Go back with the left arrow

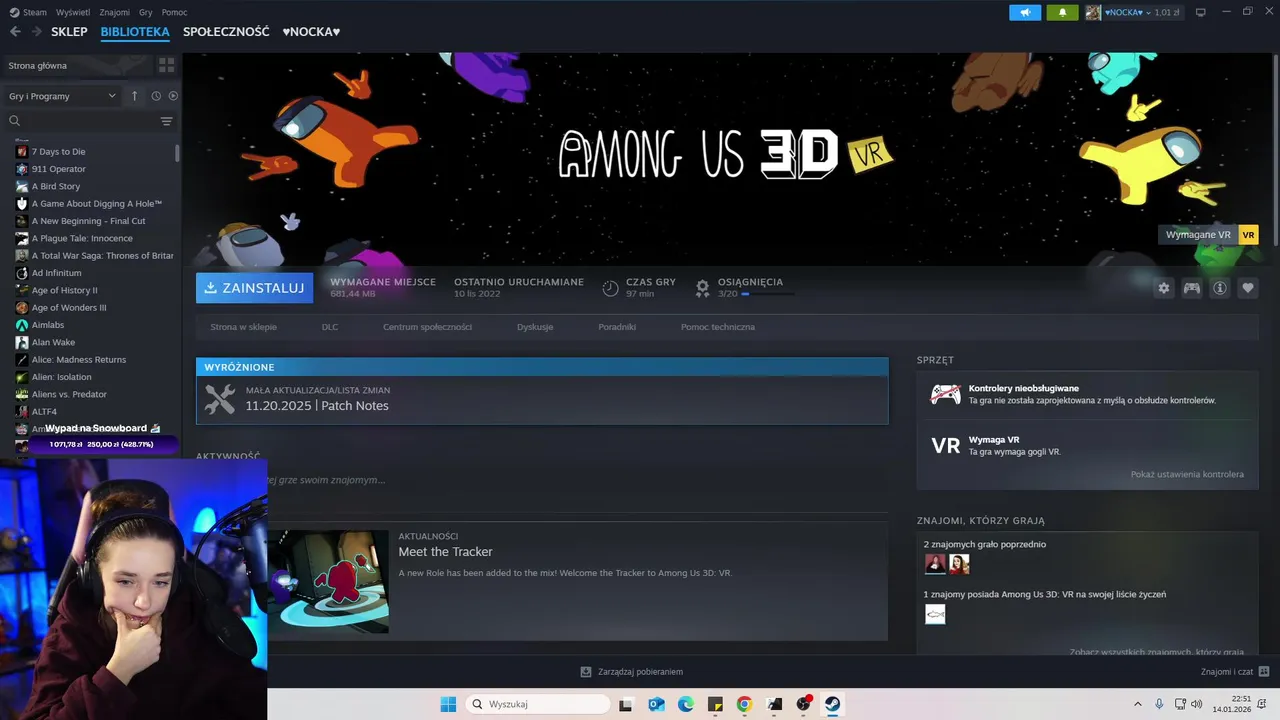[x=15, y=32]
